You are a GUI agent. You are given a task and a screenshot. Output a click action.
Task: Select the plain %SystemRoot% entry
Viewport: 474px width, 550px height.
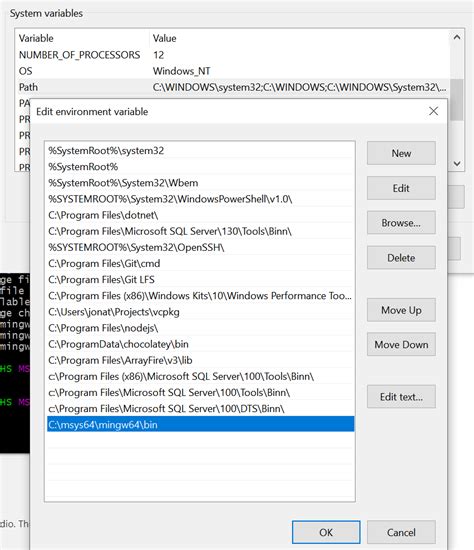point(200,167)
